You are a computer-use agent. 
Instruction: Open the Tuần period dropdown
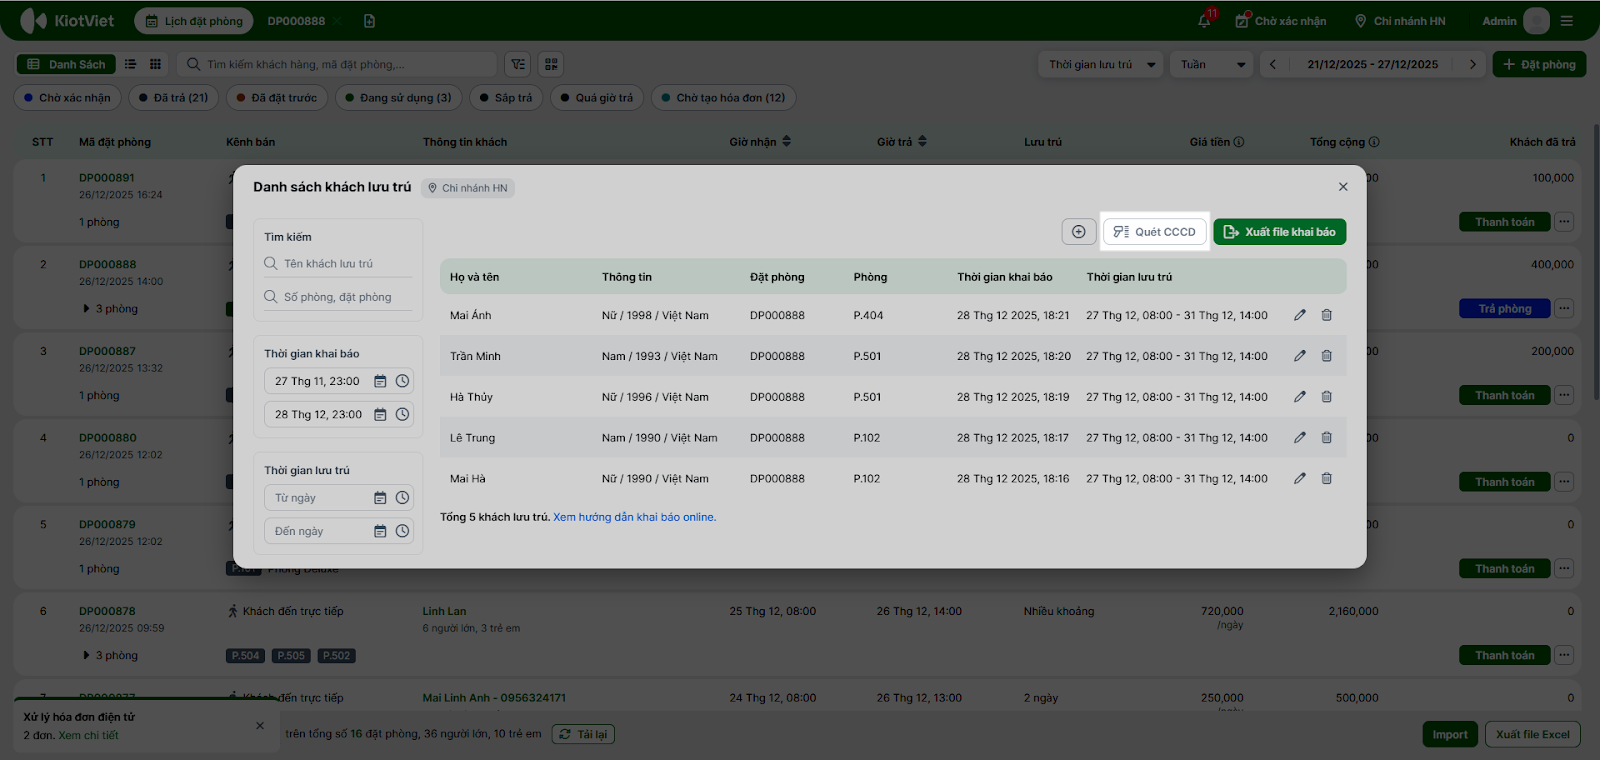point(1211,65)
